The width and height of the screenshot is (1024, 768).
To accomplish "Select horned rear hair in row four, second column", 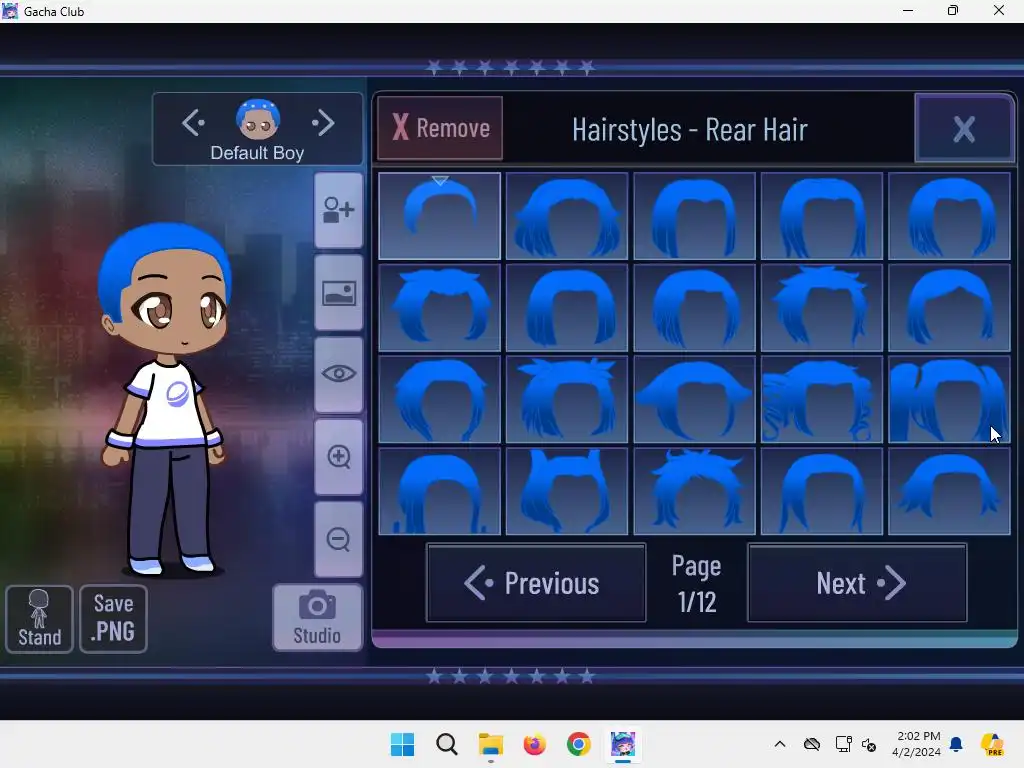I will click(x=567, y=491).
